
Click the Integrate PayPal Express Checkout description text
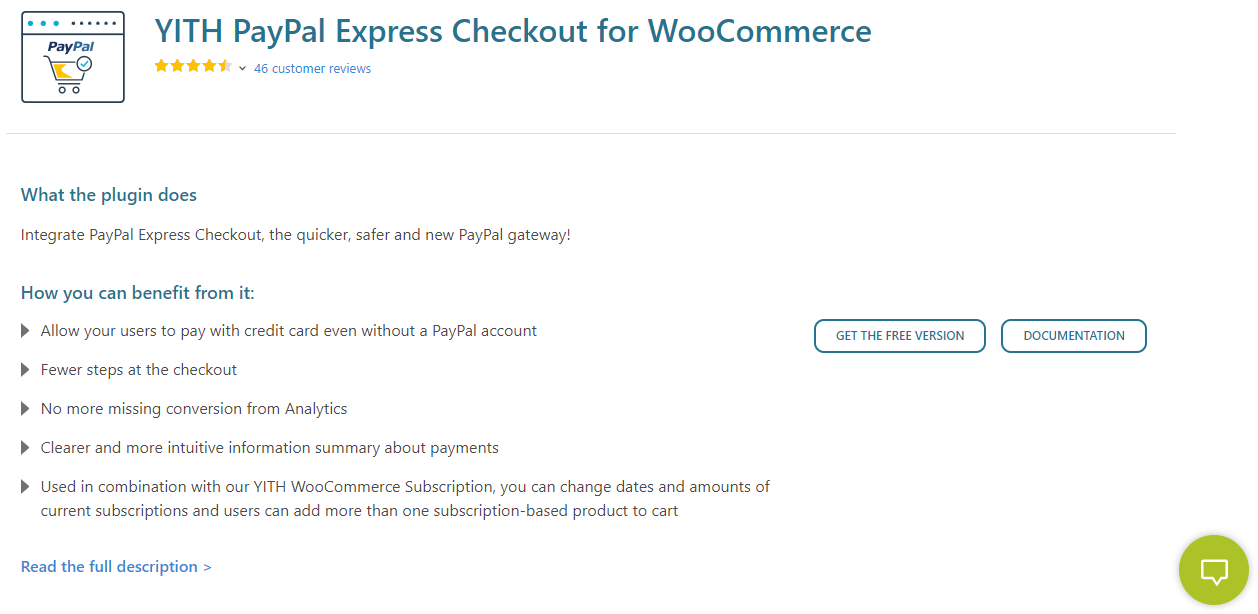pyautogui.click(x=295, y=235)
